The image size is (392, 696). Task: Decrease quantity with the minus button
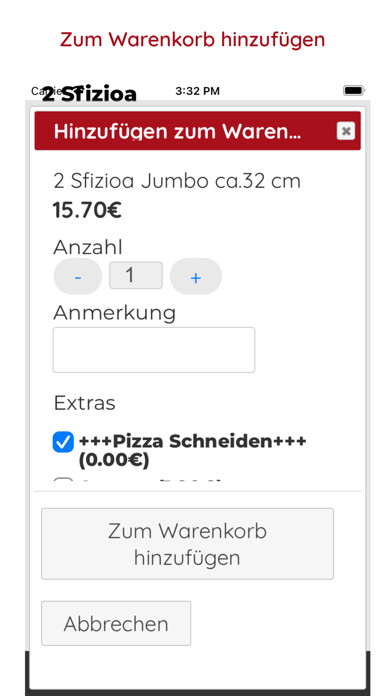(x=78, y=277)
